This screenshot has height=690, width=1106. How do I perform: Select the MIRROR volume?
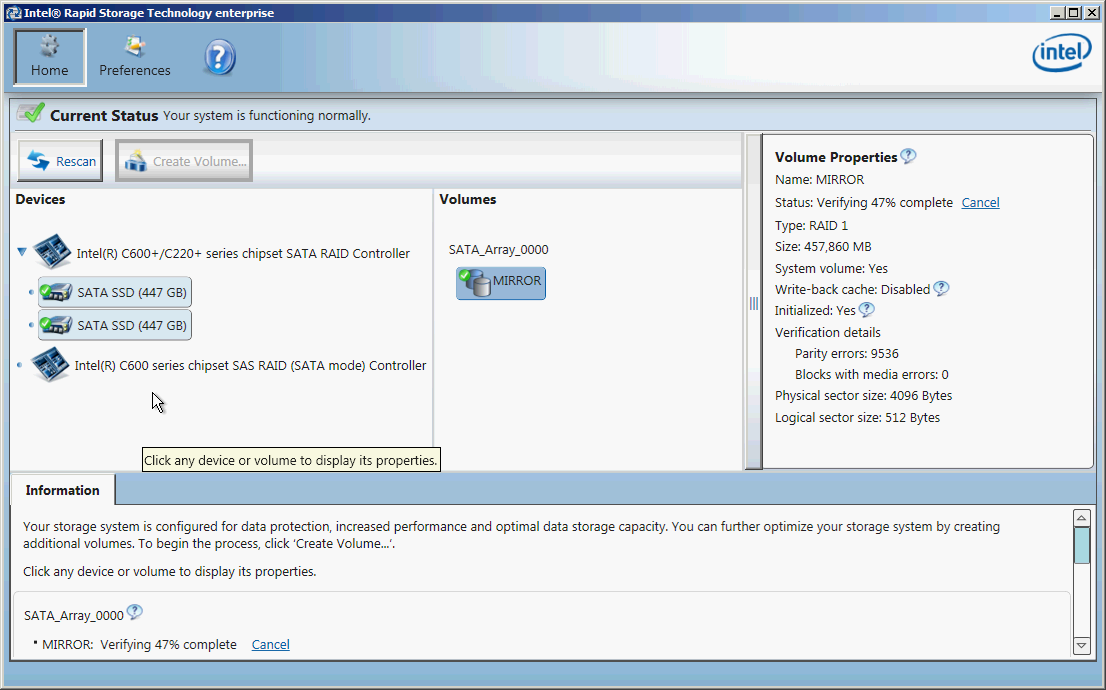(501, 283)
